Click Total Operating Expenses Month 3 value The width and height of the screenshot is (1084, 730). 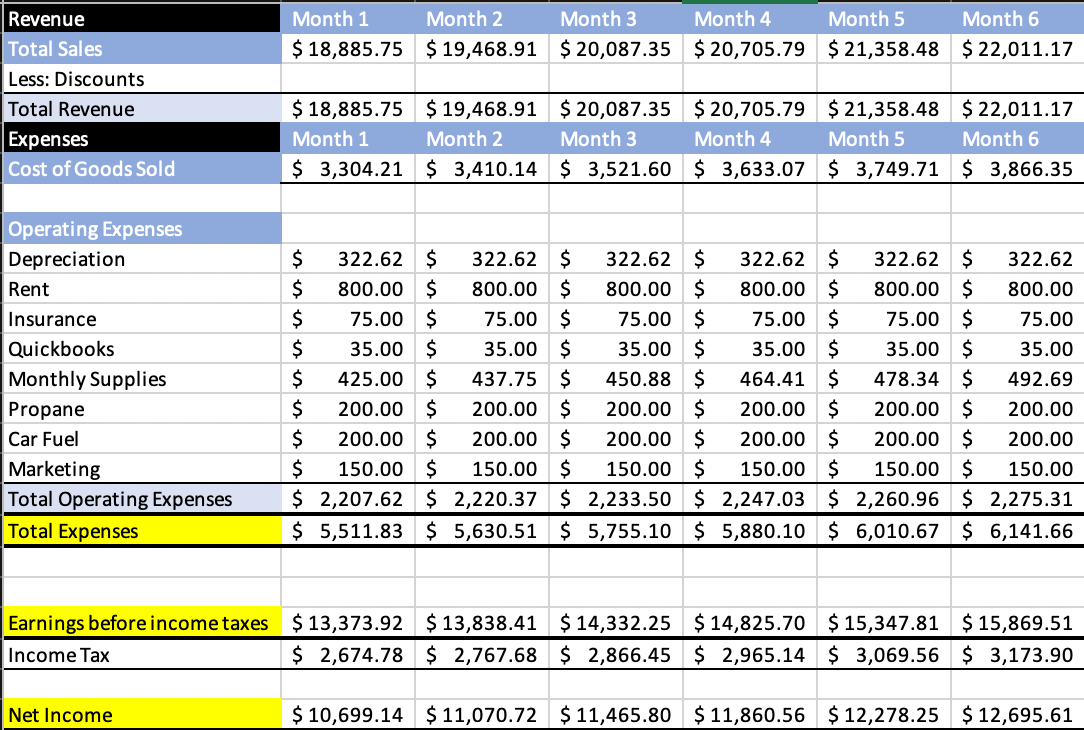click(616, 499)
